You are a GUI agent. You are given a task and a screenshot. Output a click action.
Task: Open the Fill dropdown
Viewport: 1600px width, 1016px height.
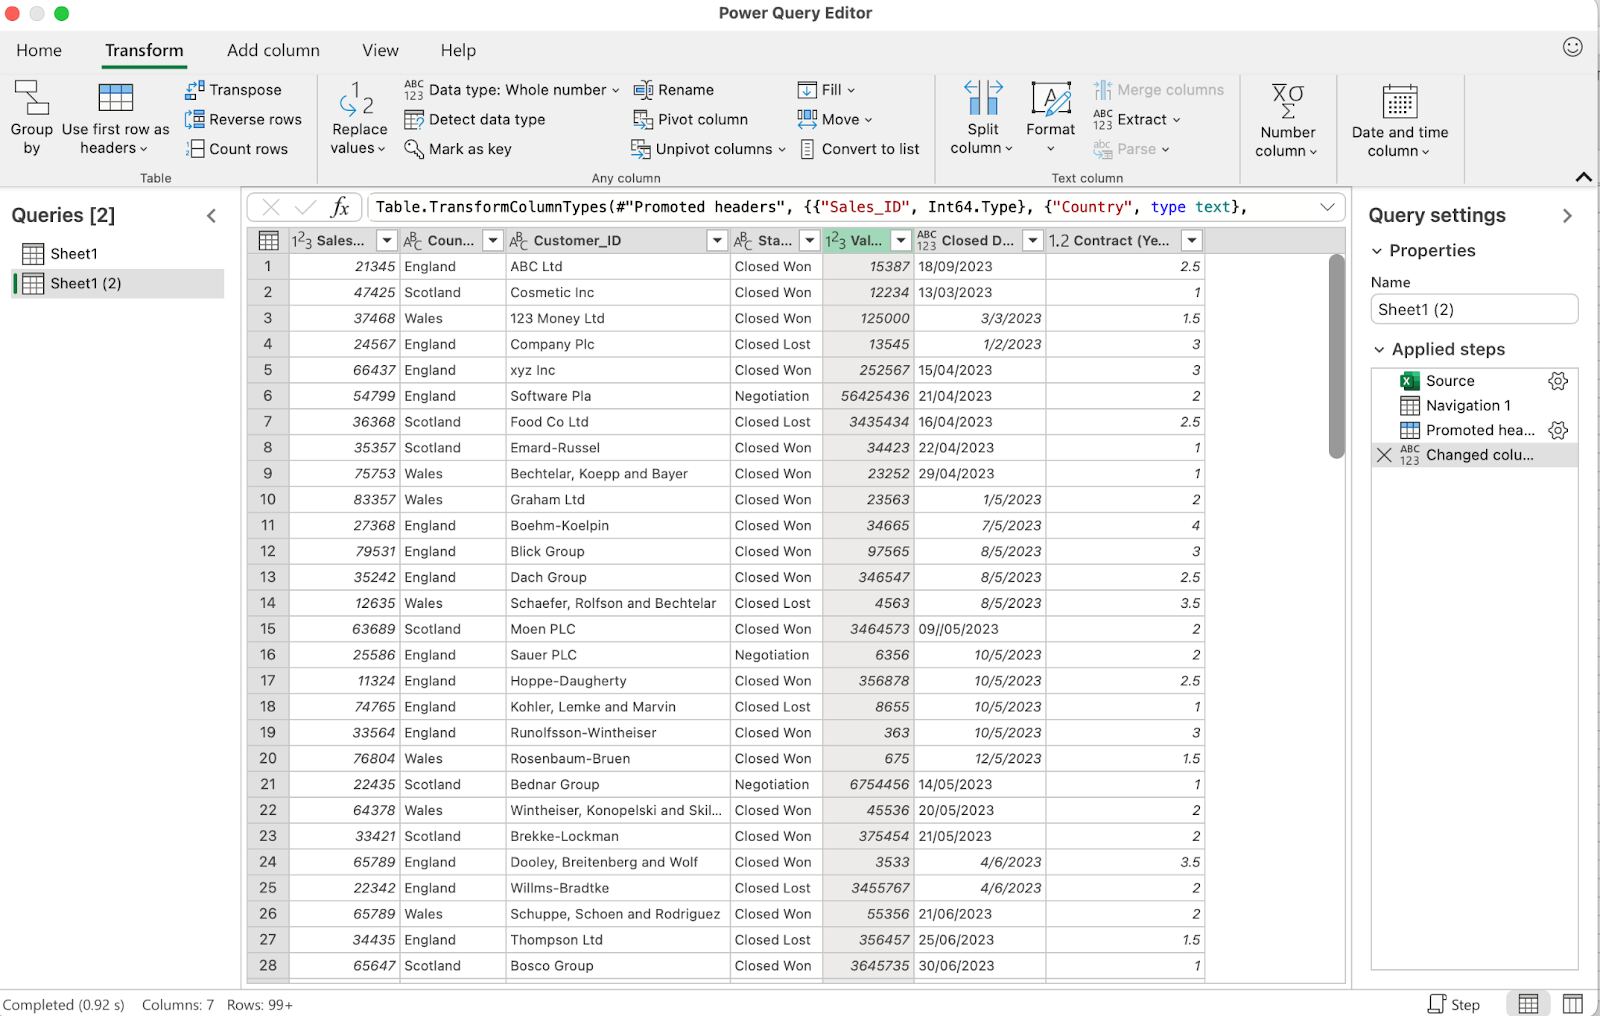click(x=826, y=90)
